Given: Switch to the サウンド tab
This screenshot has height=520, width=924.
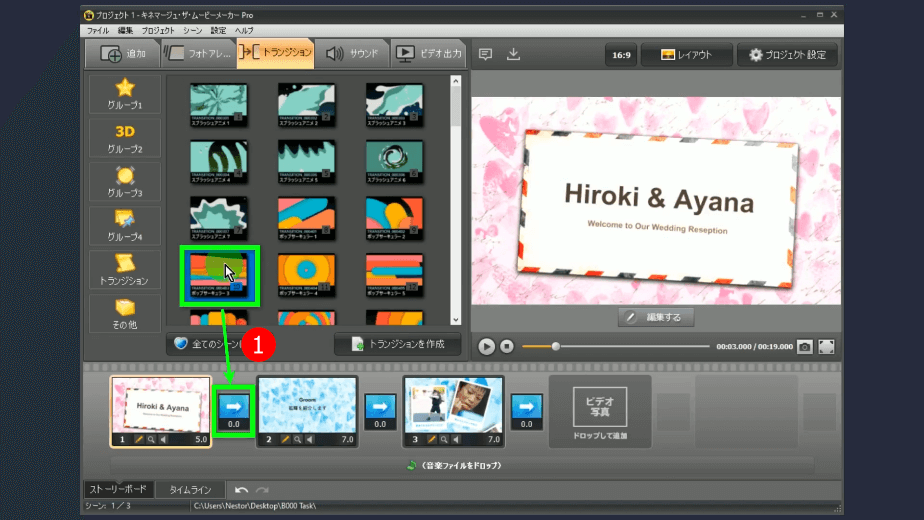Looking at the screenshot, I should (351, 54).
